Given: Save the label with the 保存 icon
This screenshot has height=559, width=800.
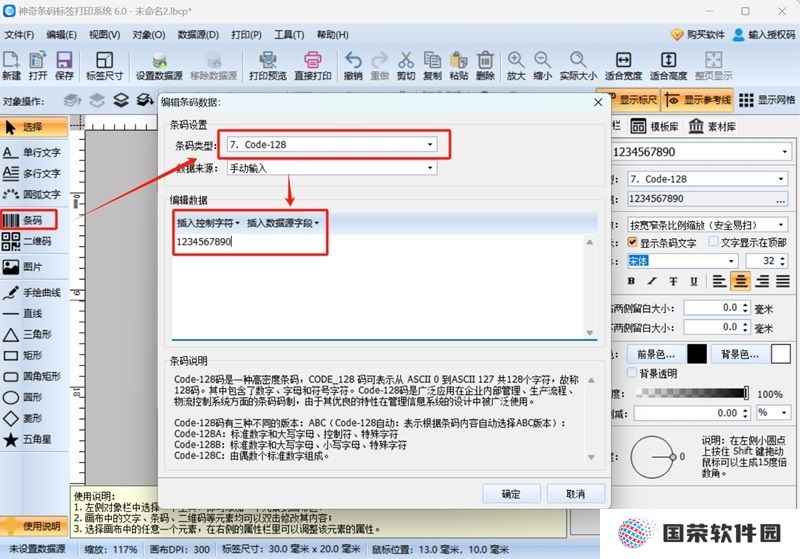Looking at the screenshot, I should click(64, 65).
